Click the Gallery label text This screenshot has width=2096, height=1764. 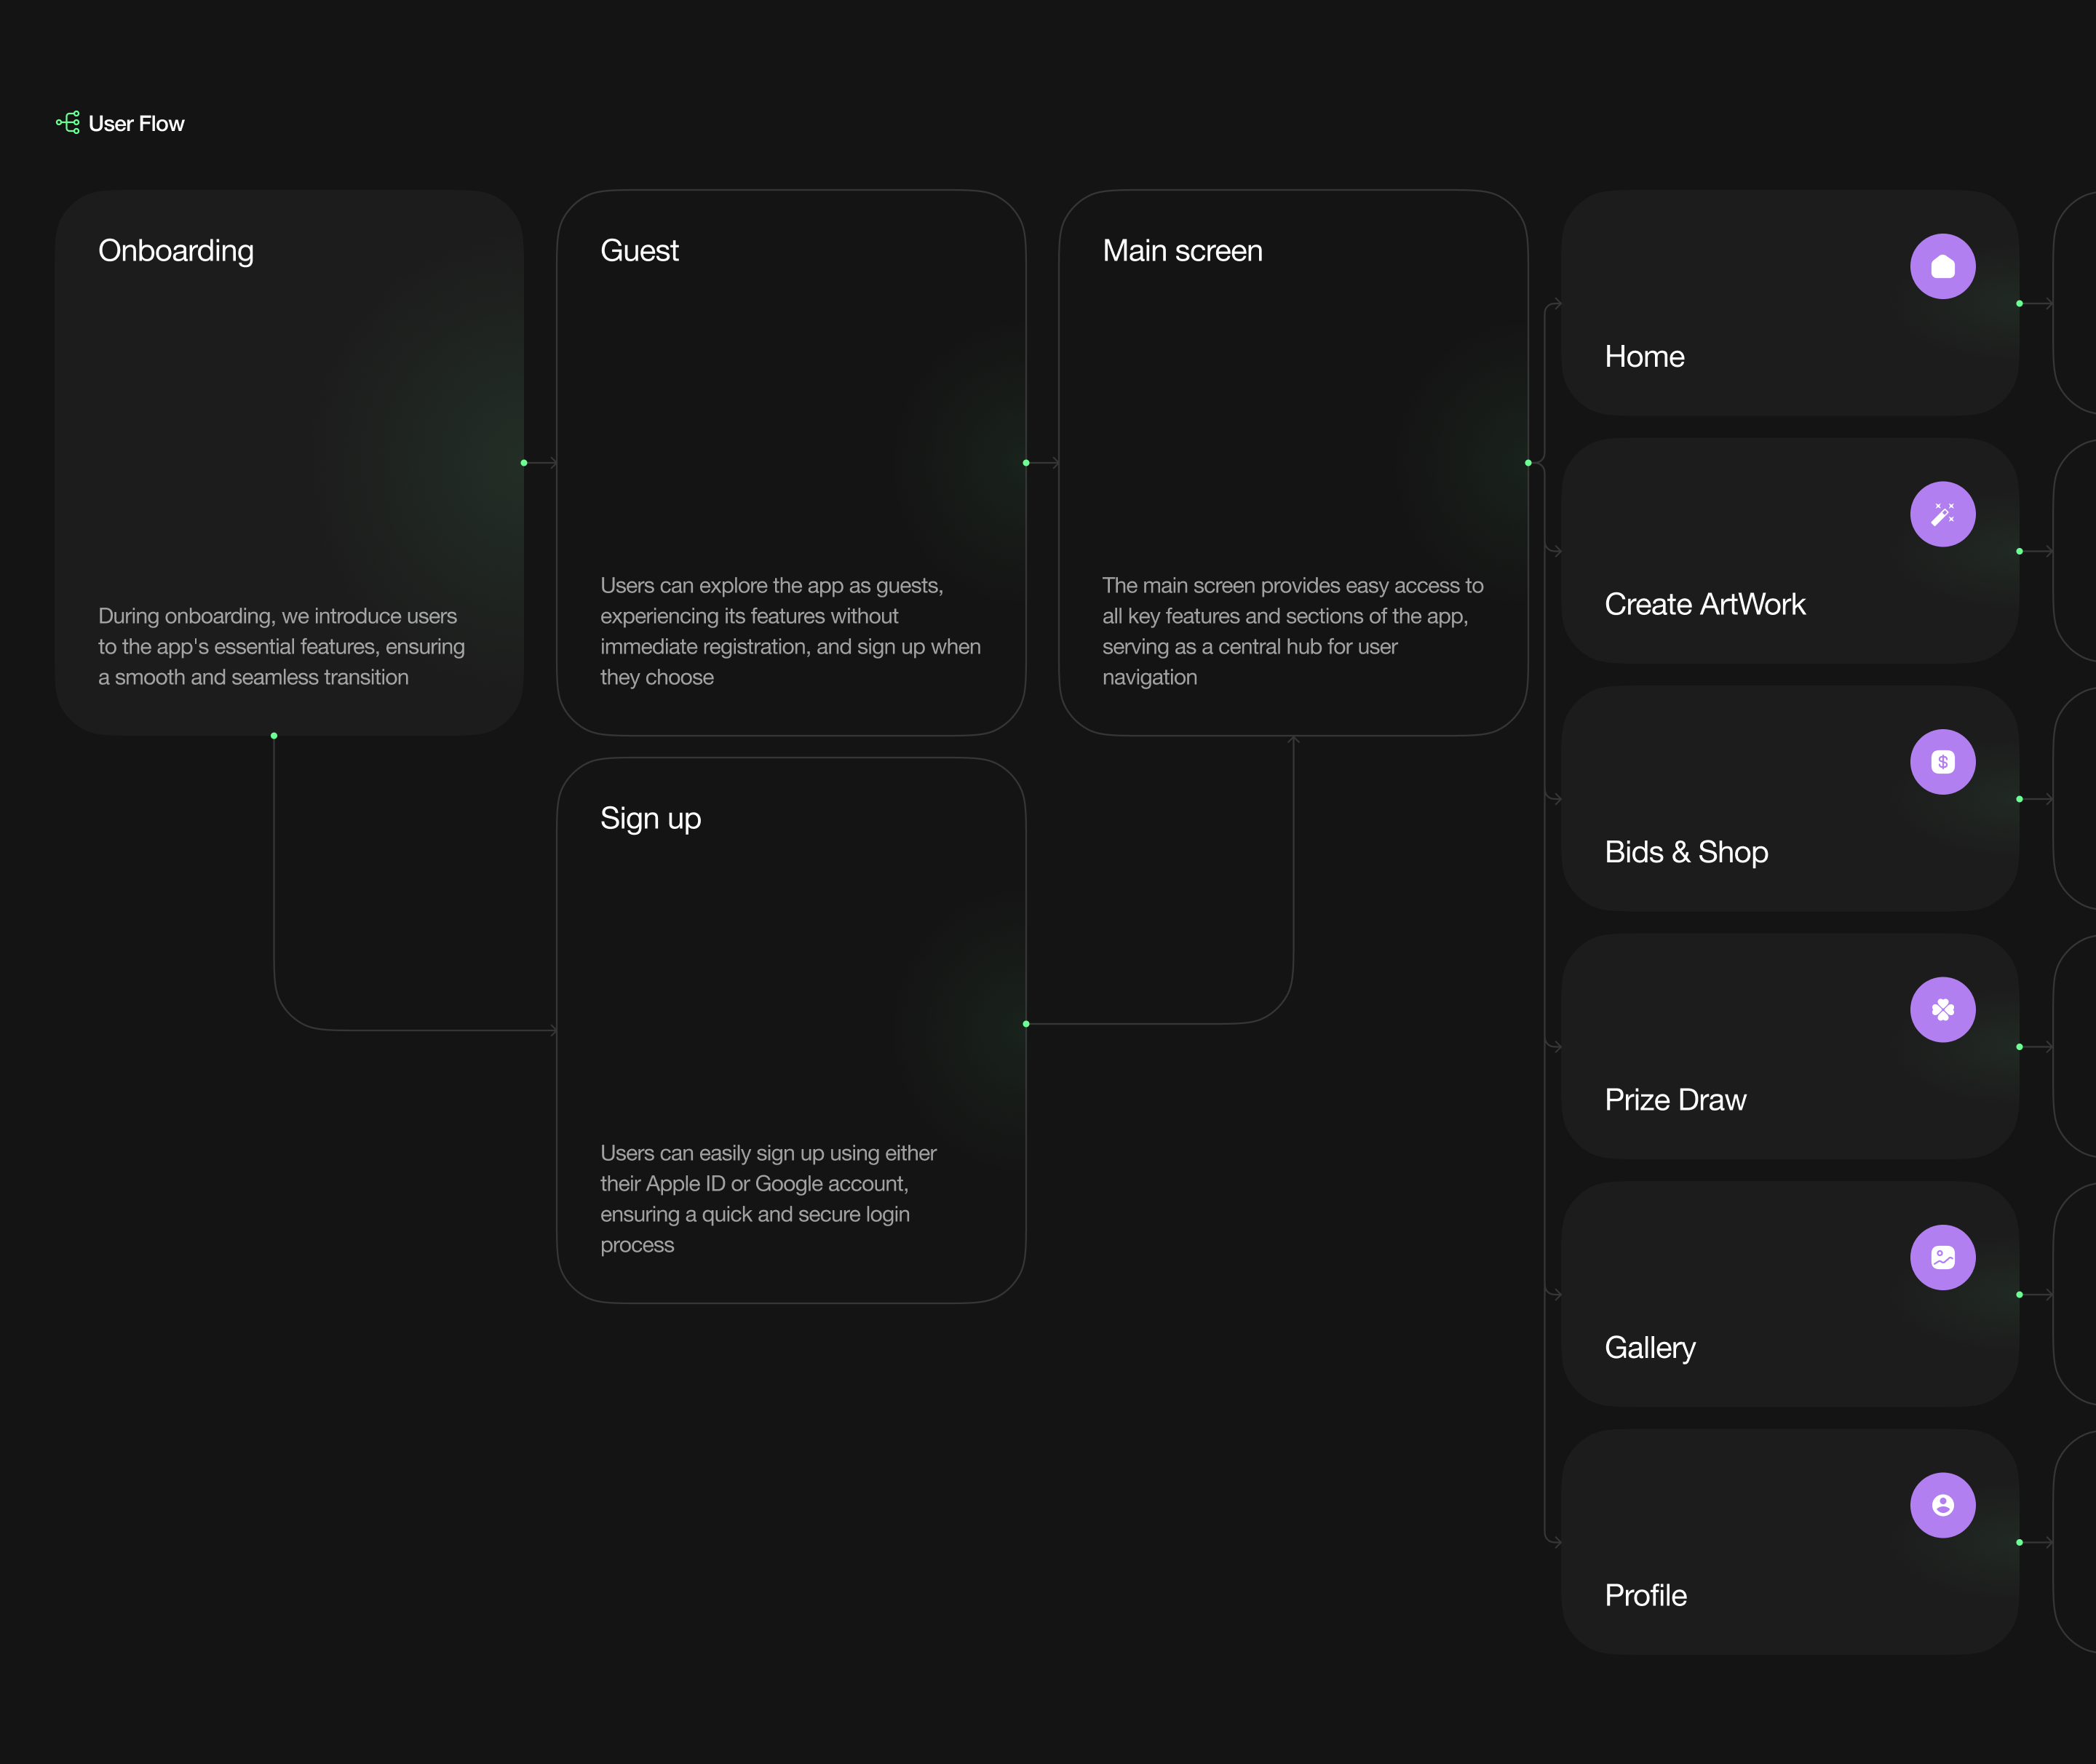click(1650, 1348)
